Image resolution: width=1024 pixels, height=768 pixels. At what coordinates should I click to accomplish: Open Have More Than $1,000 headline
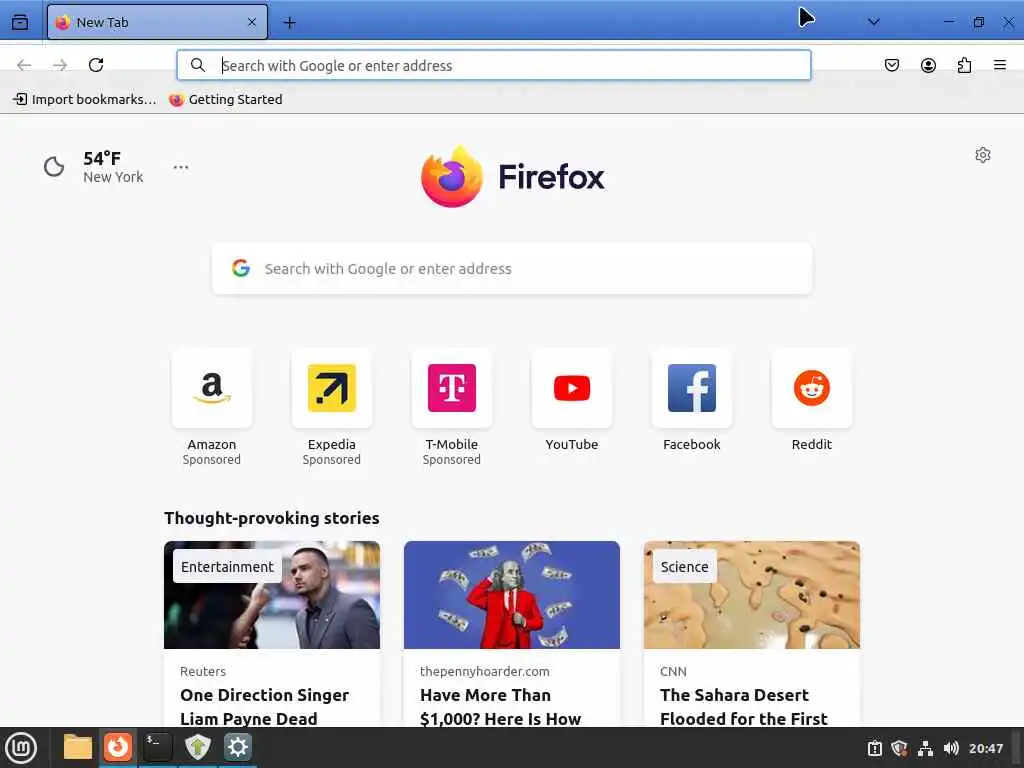click(x=500, y=707)
